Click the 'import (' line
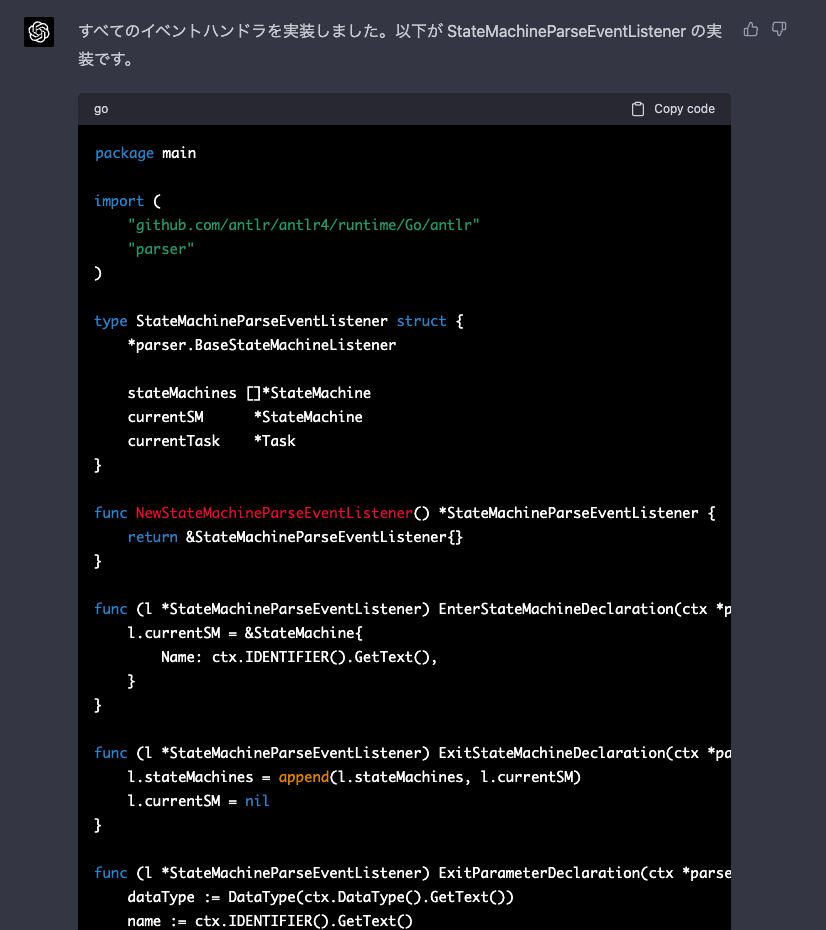The width and height of the screenshot is (826, 930). (x=127, y=201)
